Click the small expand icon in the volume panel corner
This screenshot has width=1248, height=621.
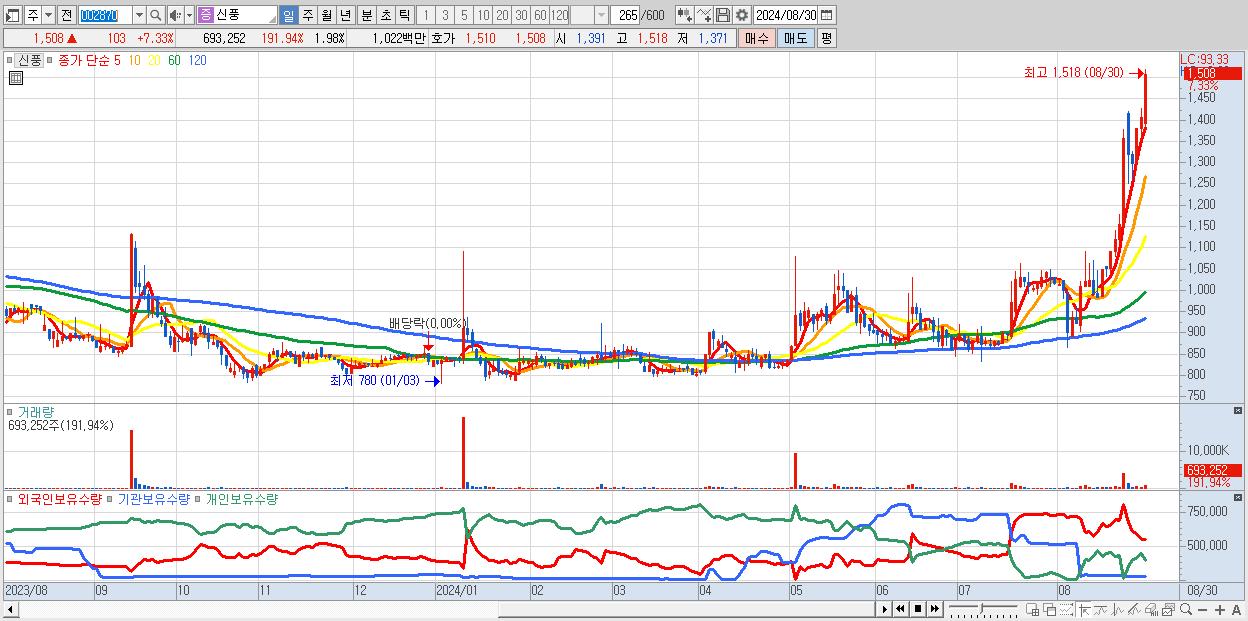1237,411
